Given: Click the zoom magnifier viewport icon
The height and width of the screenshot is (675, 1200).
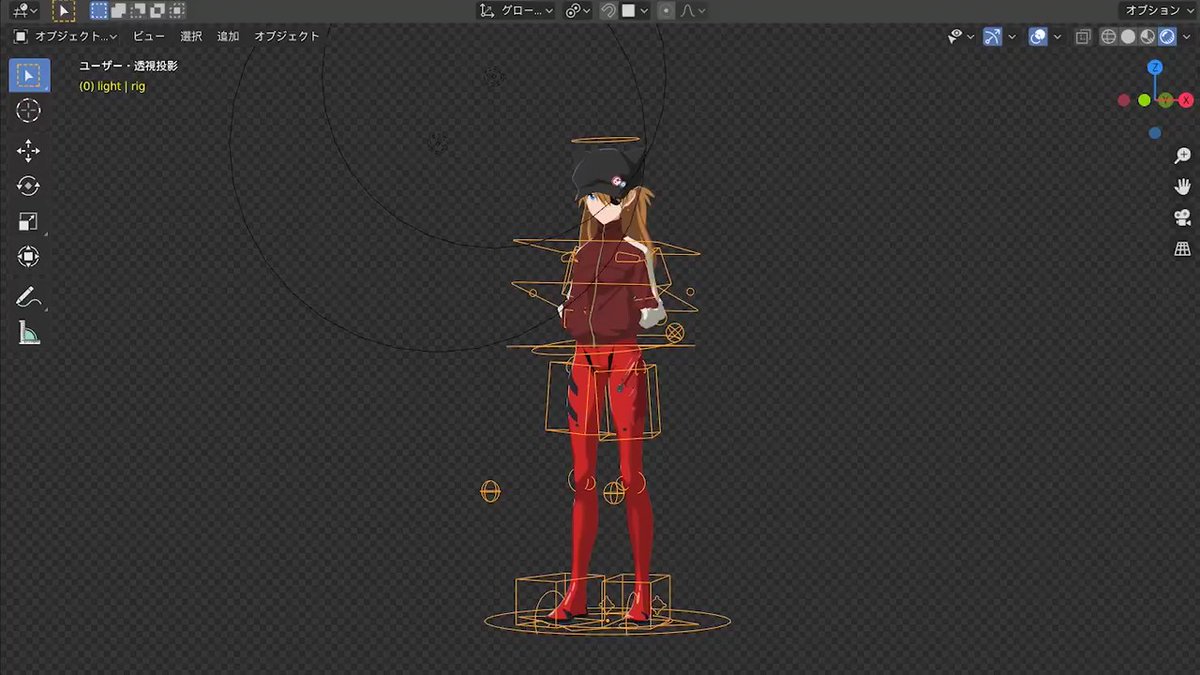Looking at the screenshot, I should pos(1182,156).
